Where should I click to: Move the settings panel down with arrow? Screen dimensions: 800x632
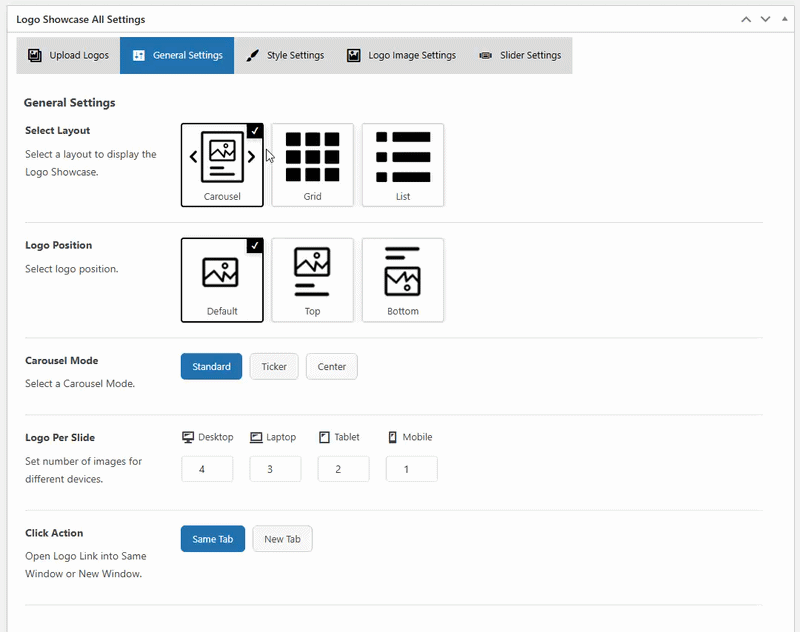point(765,19)
